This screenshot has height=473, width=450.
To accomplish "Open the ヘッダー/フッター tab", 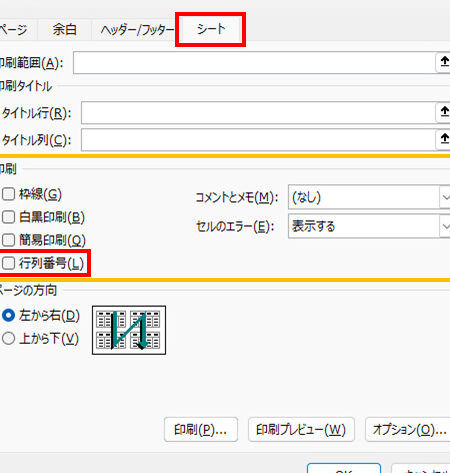I will click(x=137, y=30).
